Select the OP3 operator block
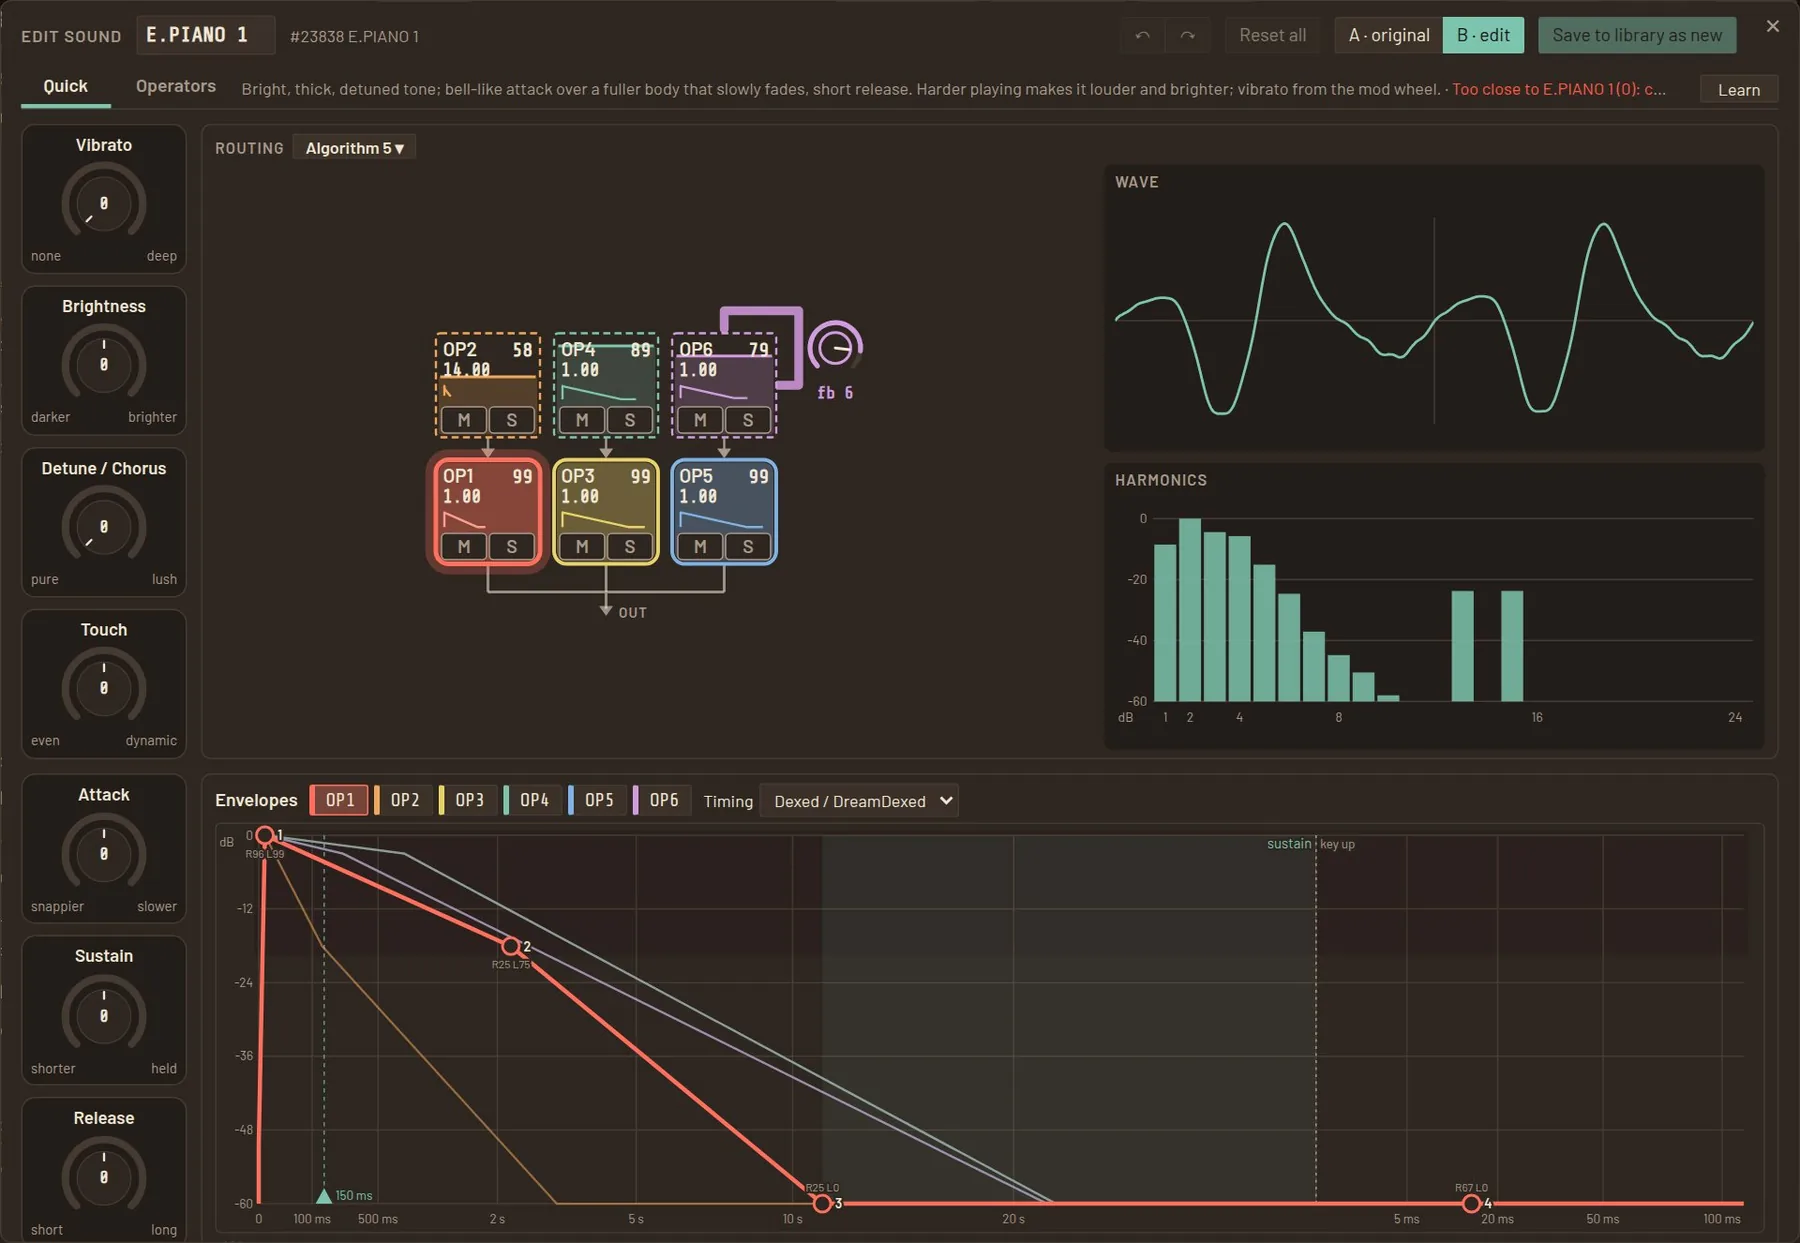Viewport: 1800px width, 1243px height. pyautogui.click(x=606, y=512)
